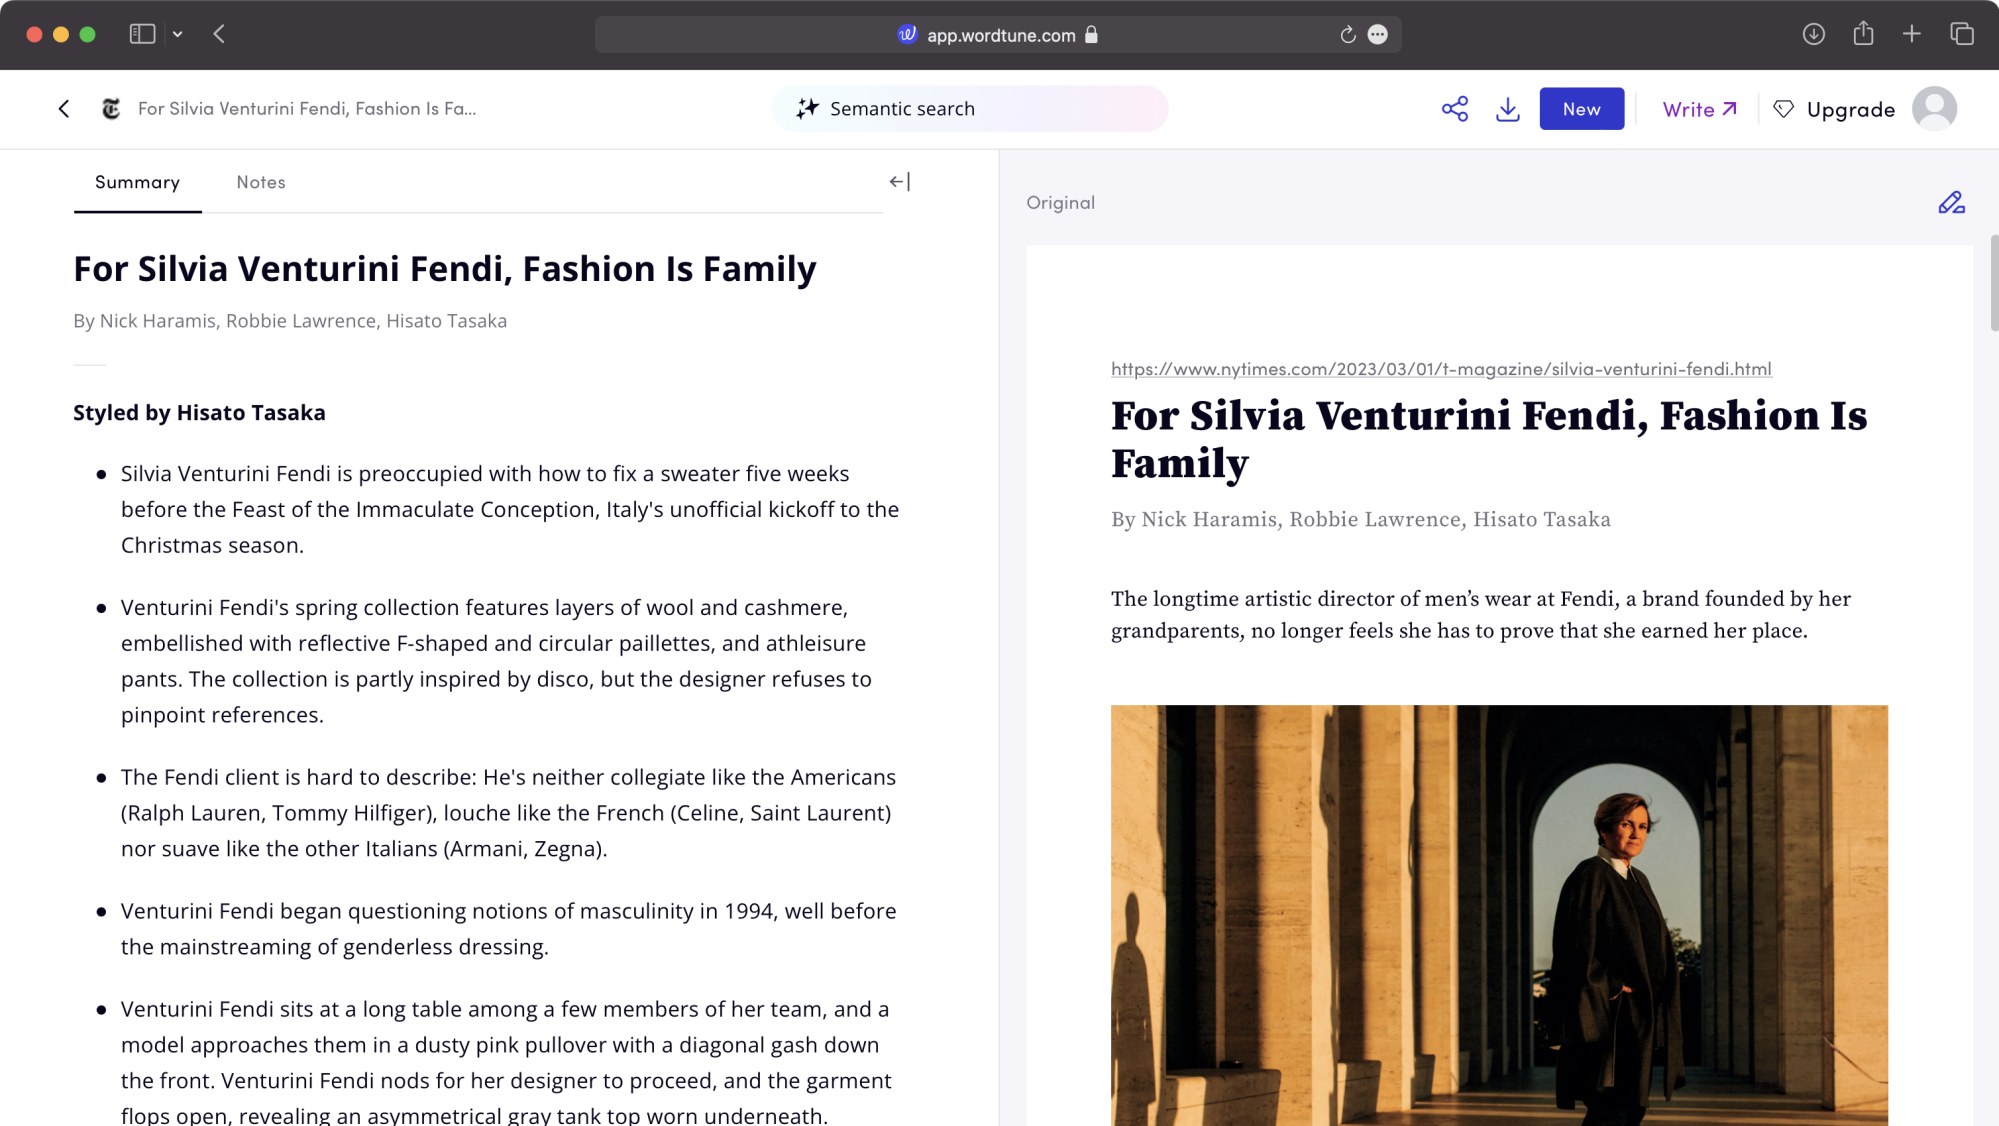Open the Write link
The width and height of the screenshot is (1999, 1126).
tap(1699, 109)
